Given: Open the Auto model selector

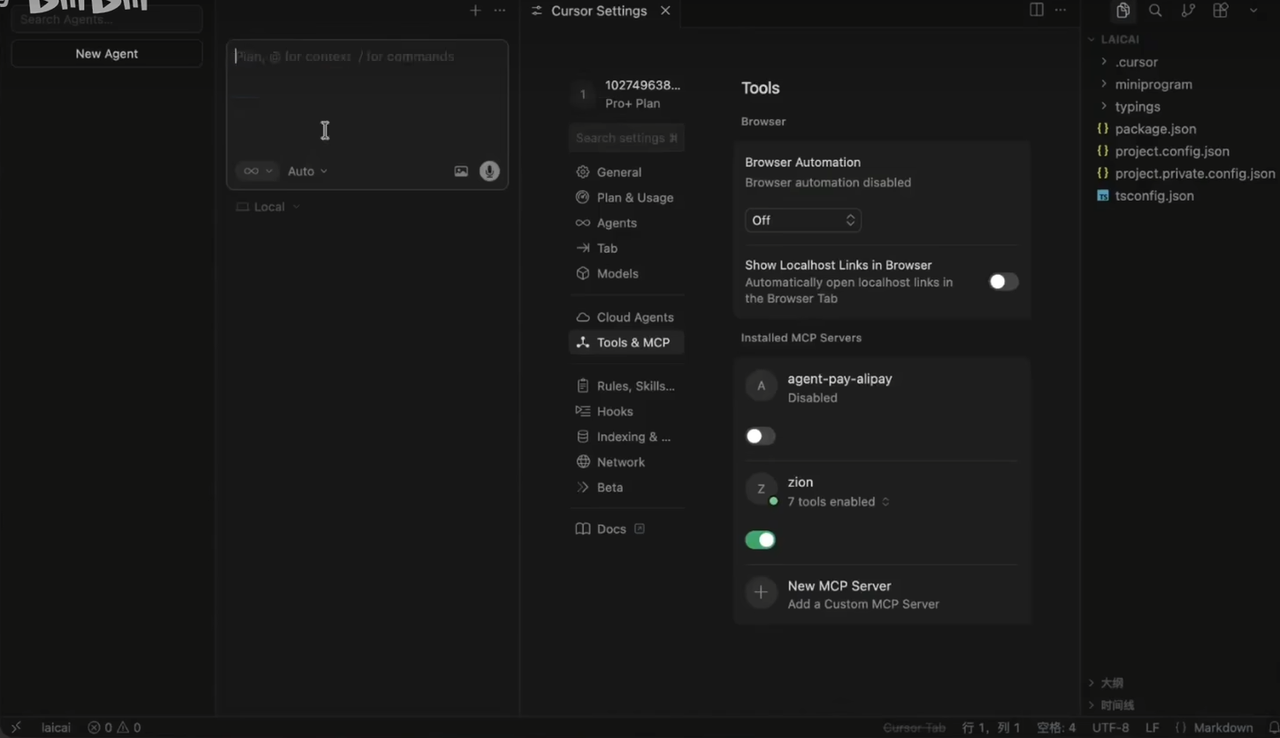Looking at the screenshot, I should click(x=307, y=171).
